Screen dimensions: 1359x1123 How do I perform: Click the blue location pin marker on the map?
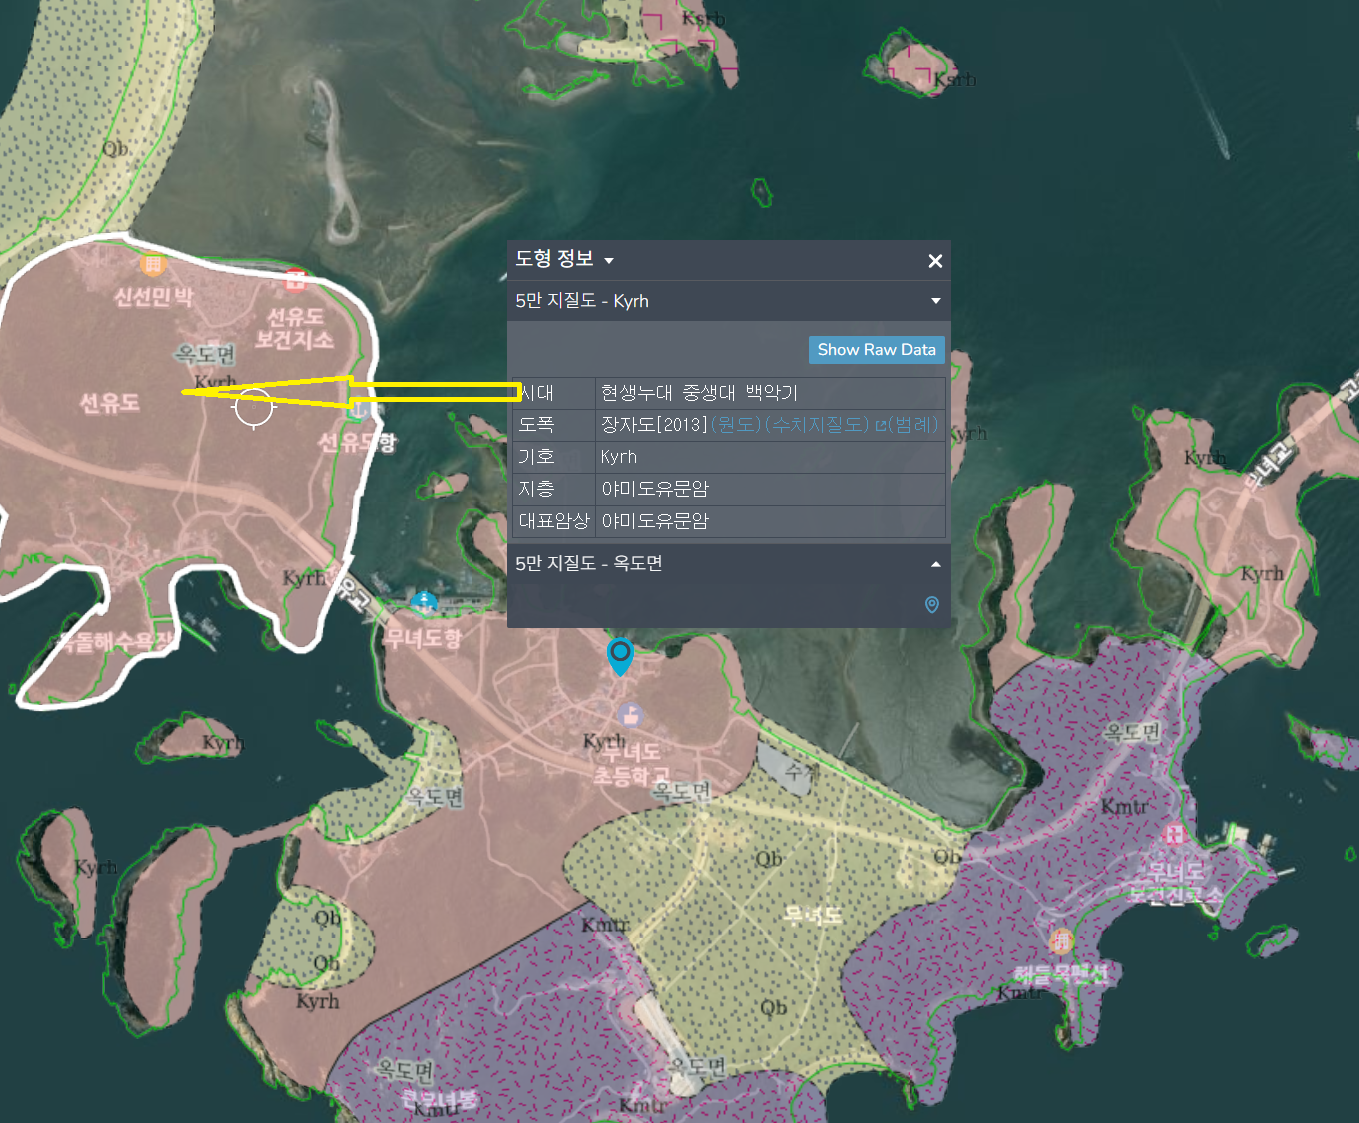620,656
